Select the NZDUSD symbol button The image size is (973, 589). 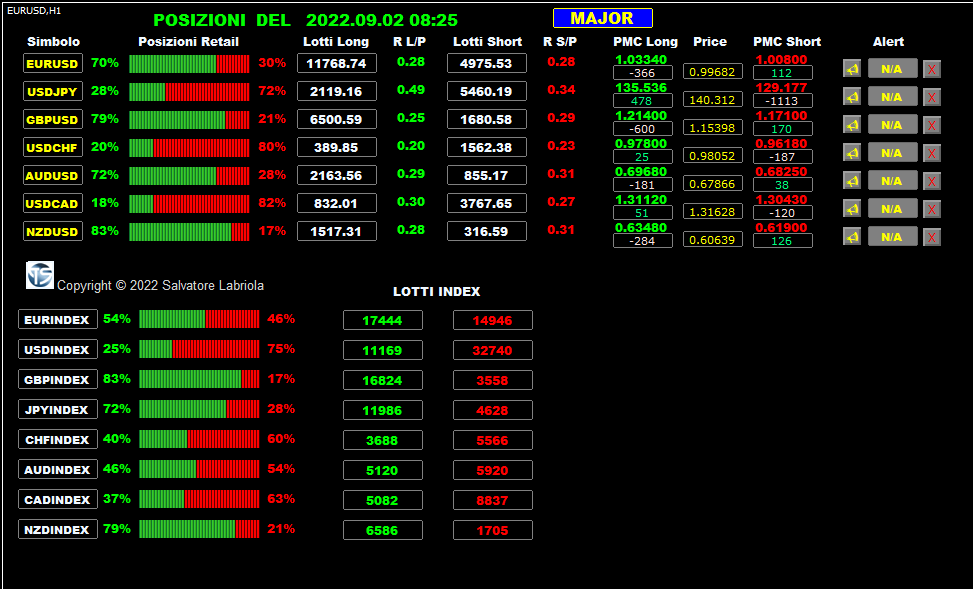coord(53,231)
